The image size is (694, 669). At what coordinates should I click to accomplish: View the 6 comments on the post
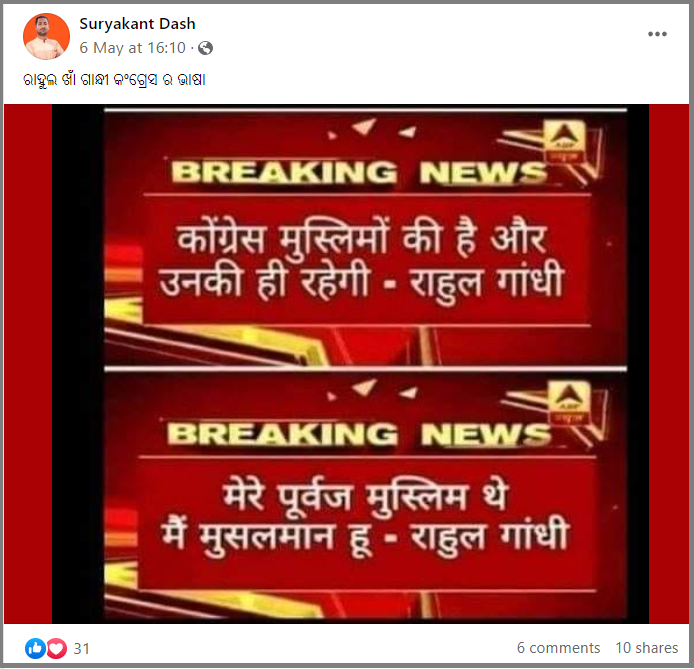[559, 648]
